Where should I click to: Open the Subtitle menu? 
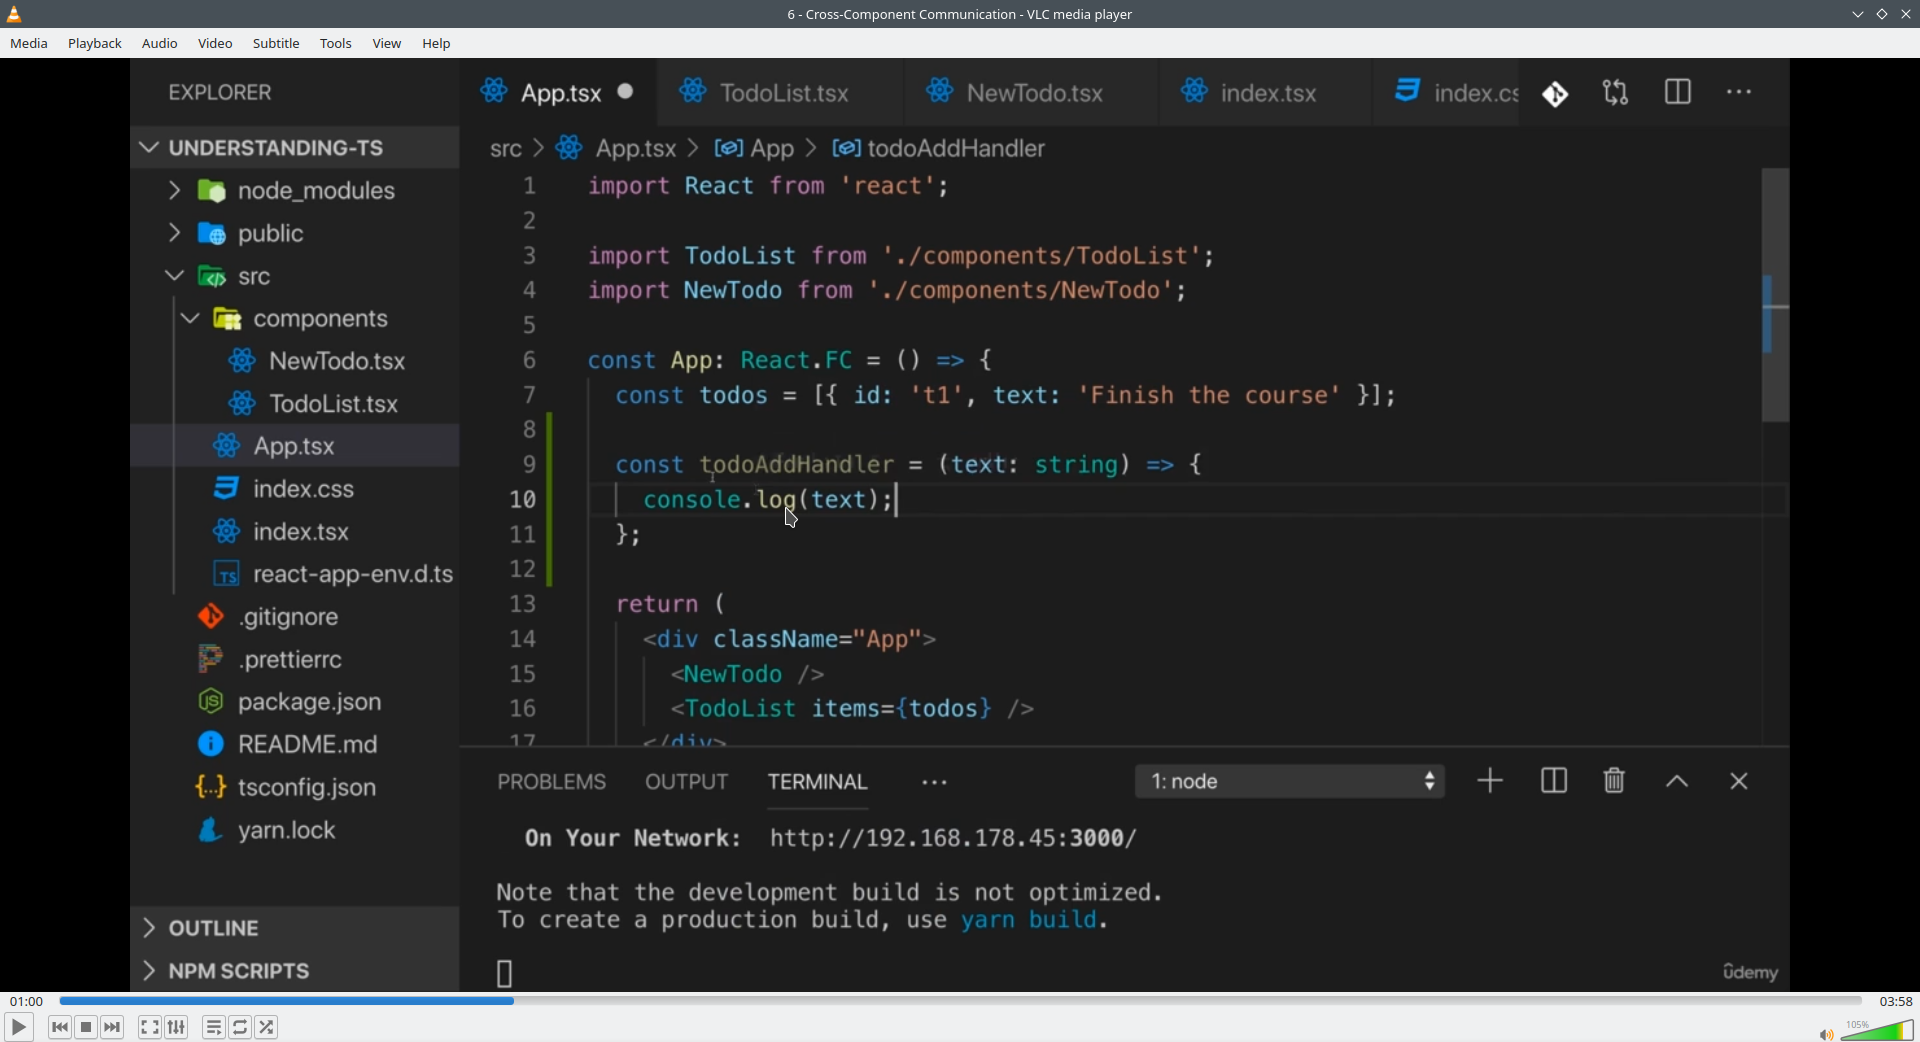click(277, 44)
